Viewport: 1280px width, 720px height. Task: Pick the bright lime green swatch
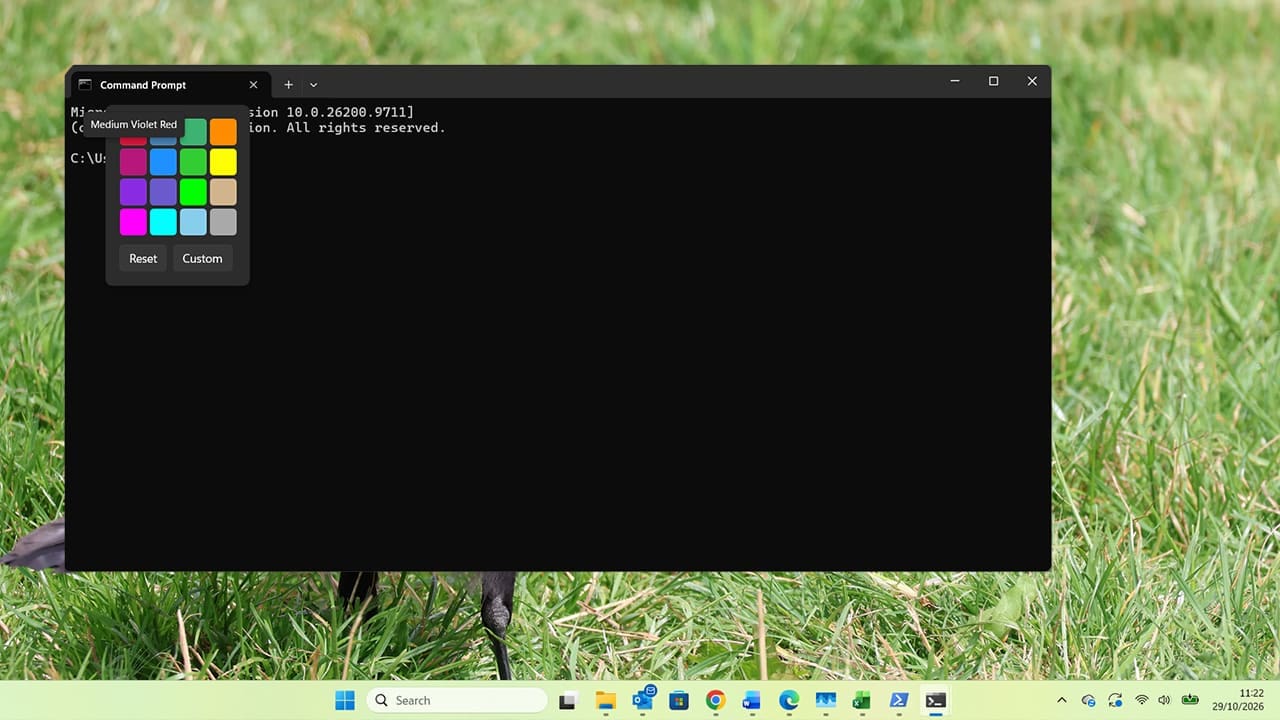[193, 192]
